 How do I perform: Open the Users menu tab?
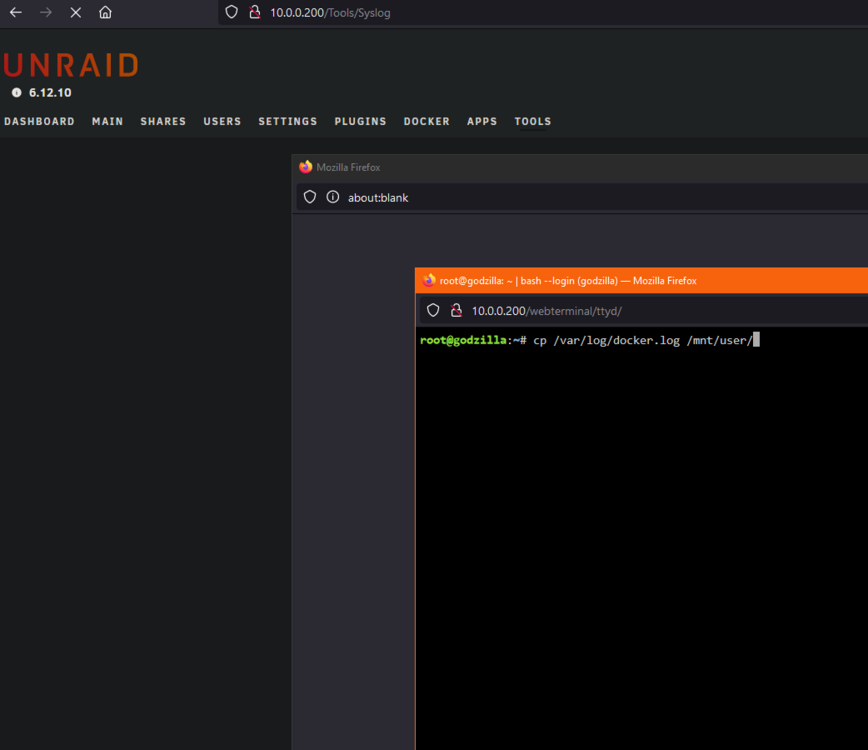(x=222, y=121)
